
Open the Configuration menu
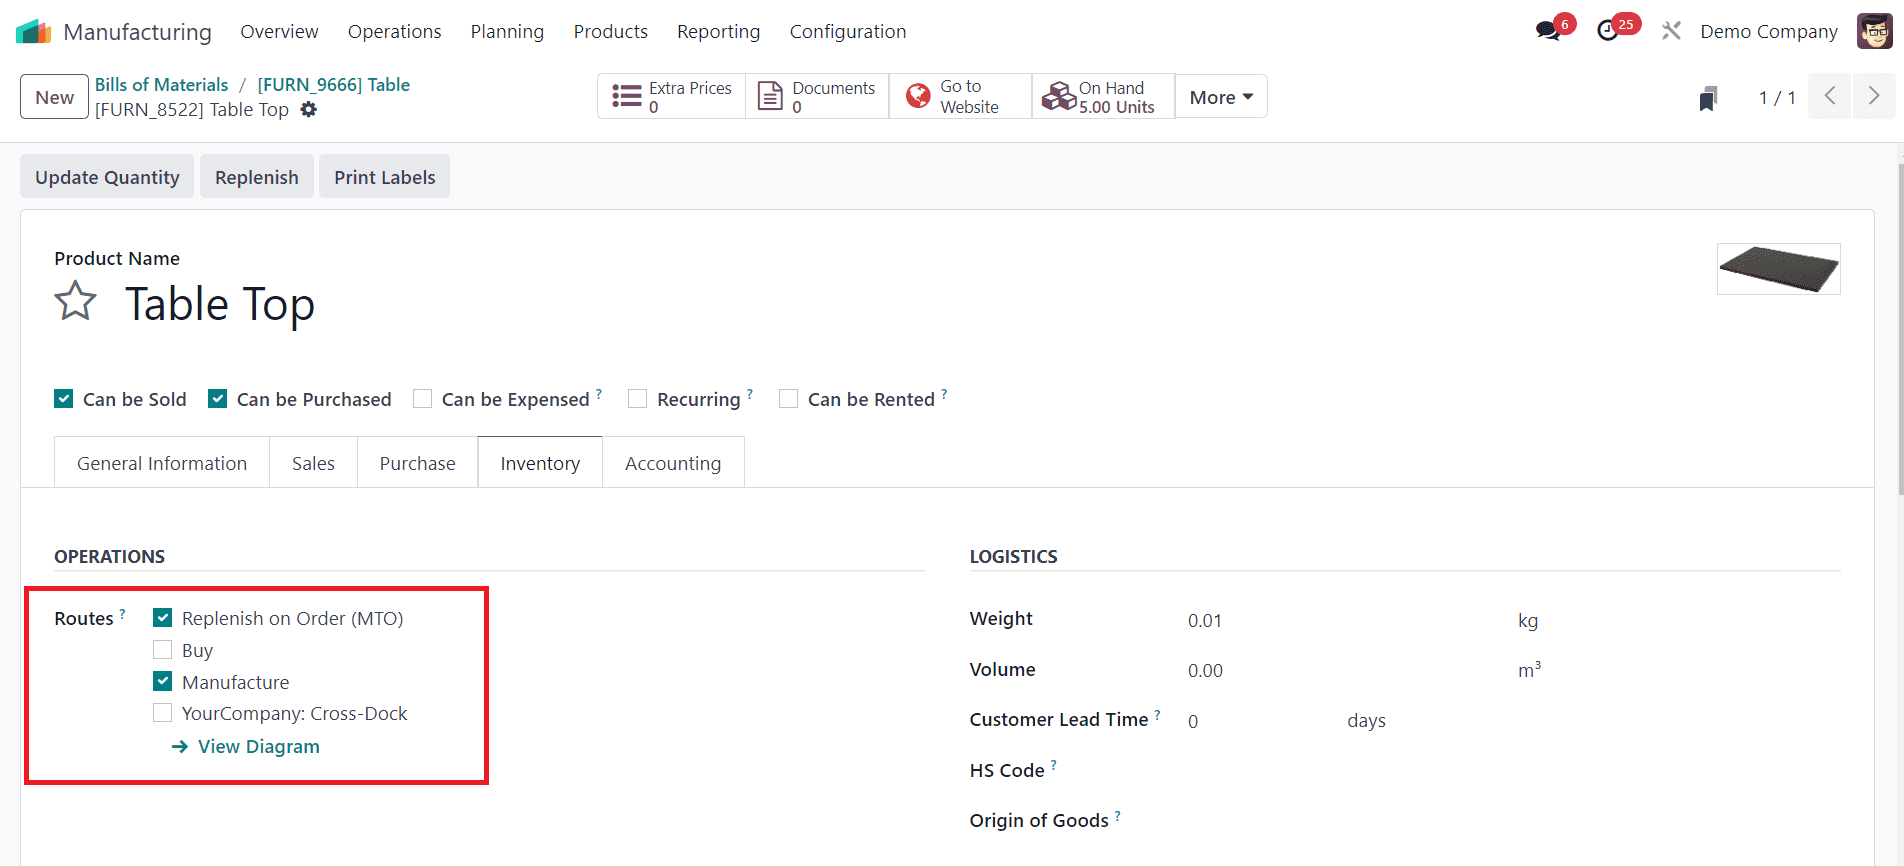[x=848, y=32]
